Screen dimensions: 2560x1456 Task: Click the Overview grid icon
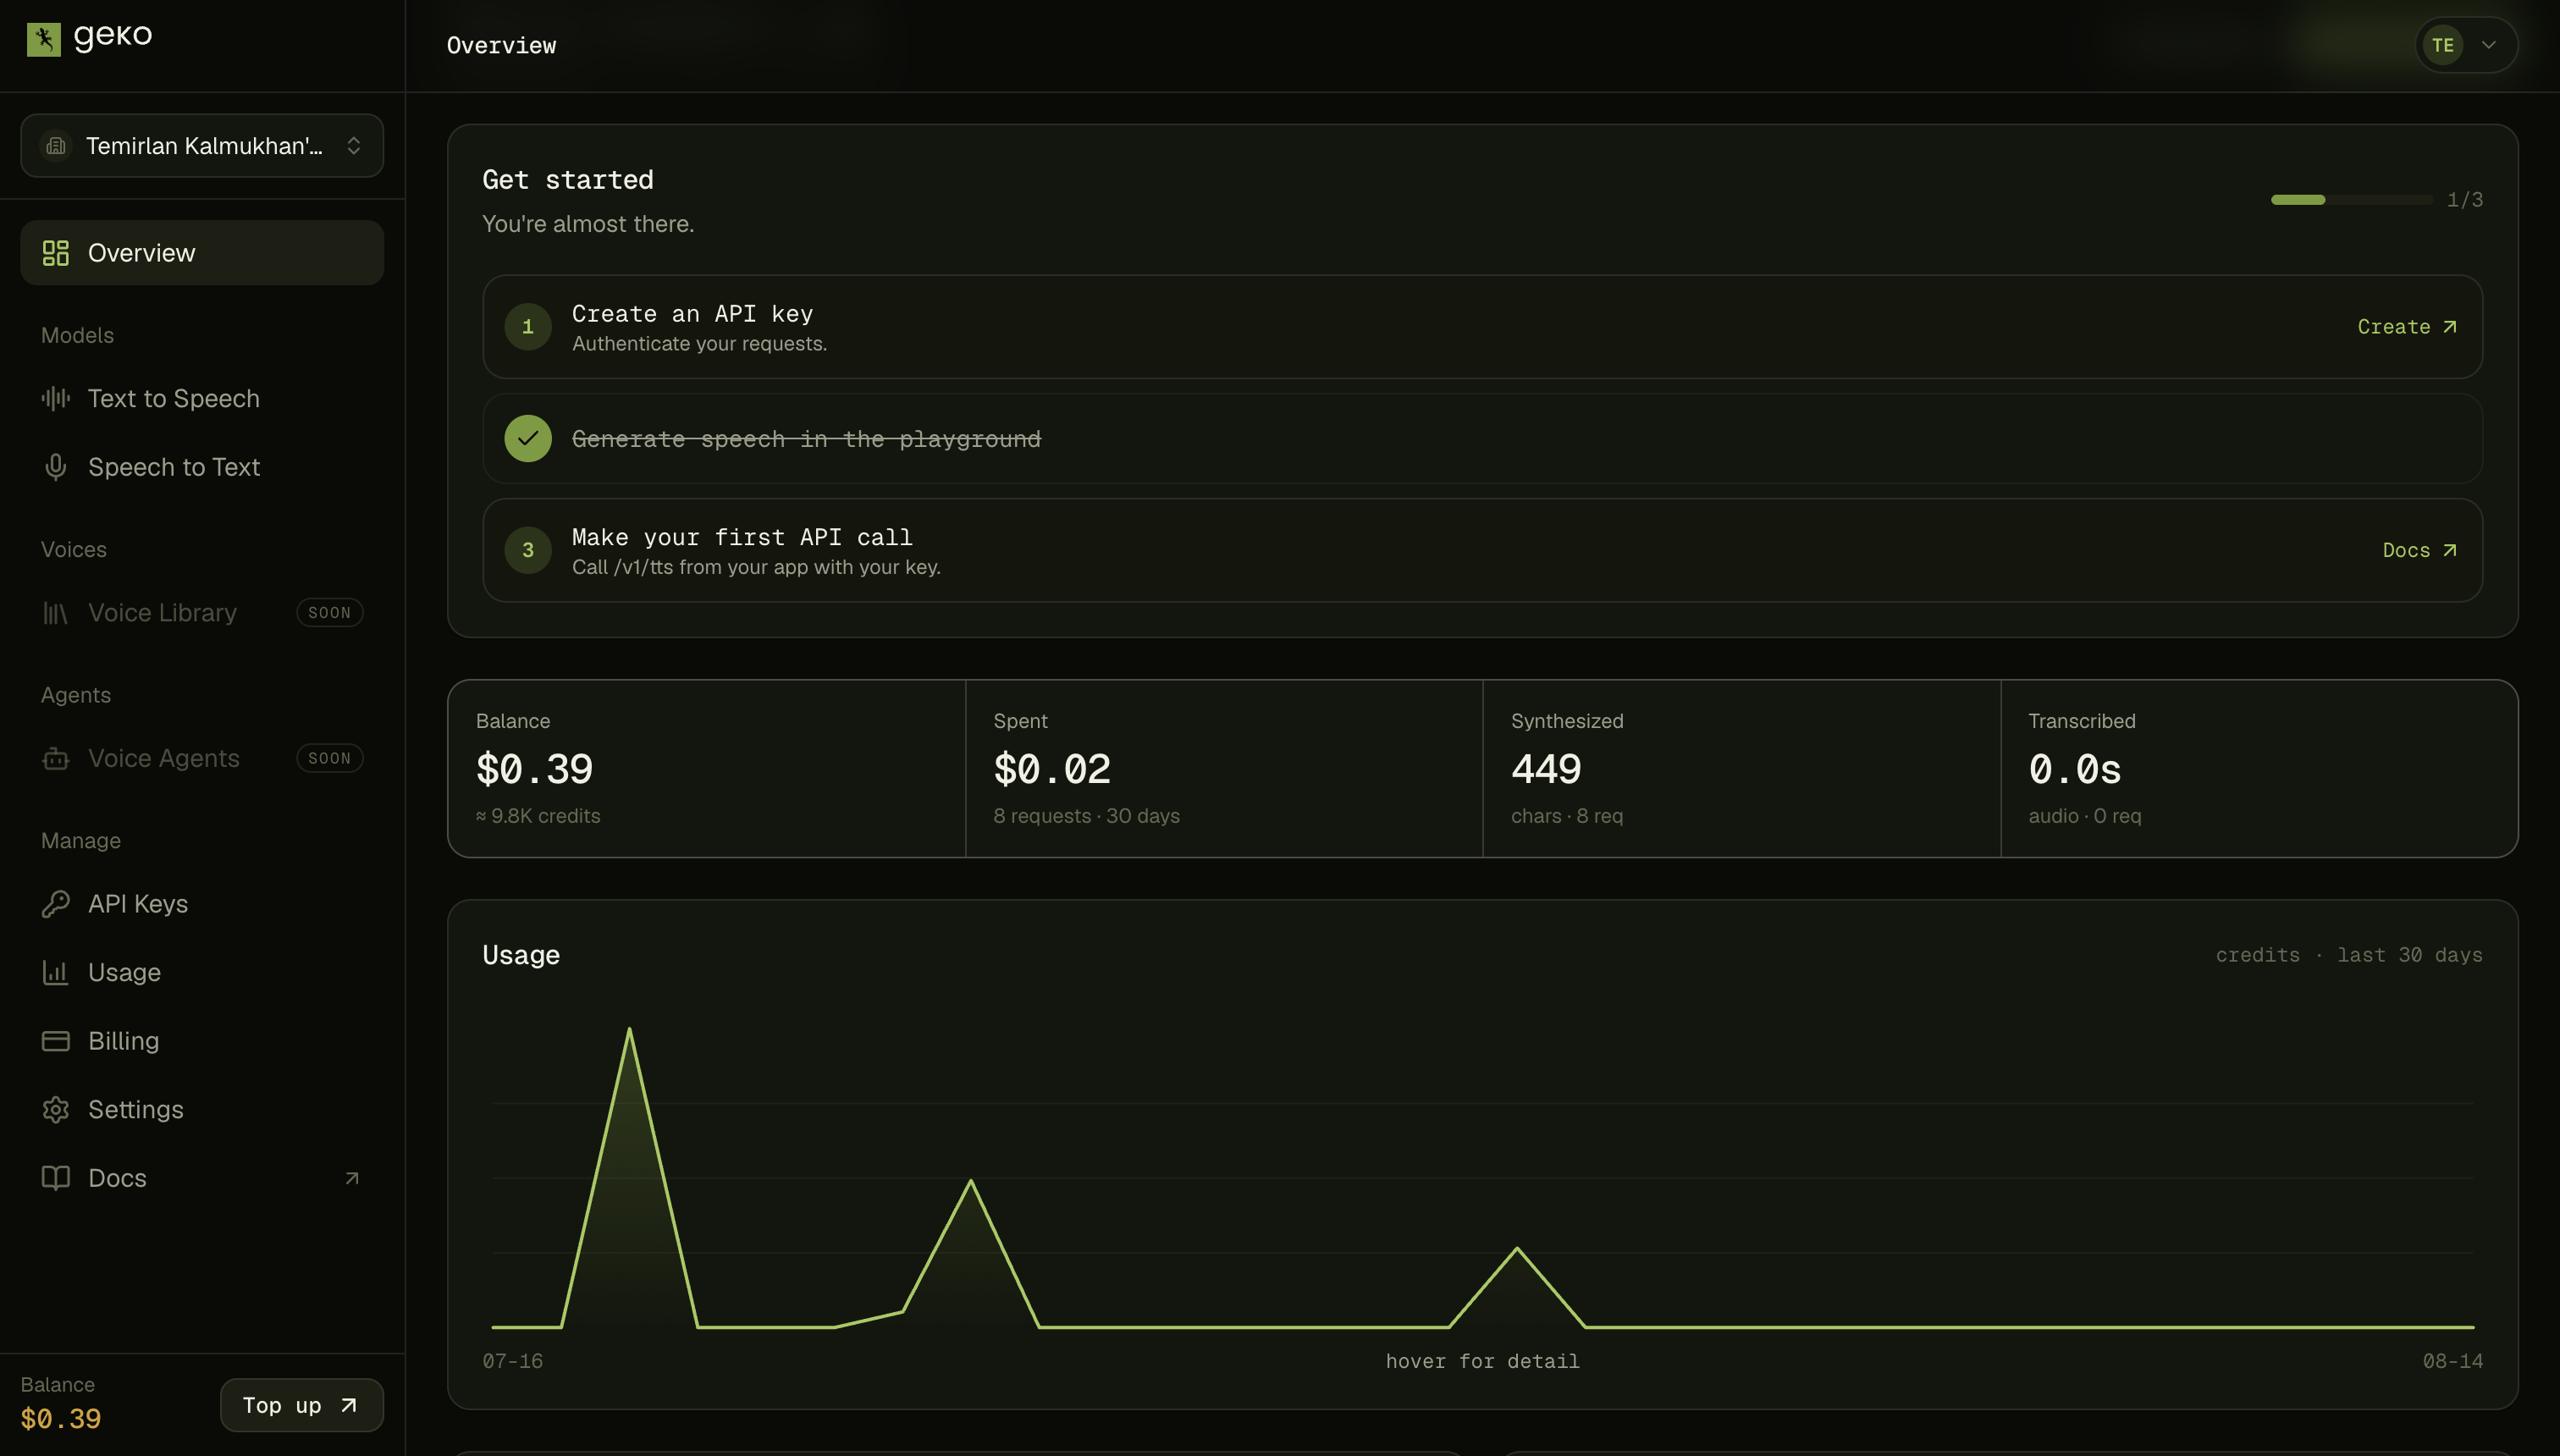coord(56,253)
